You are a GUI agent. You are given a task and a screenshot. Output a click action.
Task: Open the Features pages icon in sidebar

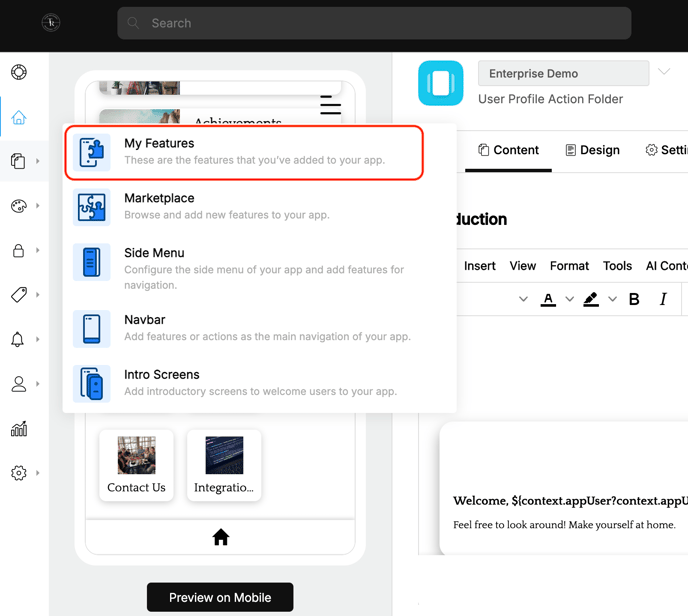[x=18, y=161]
